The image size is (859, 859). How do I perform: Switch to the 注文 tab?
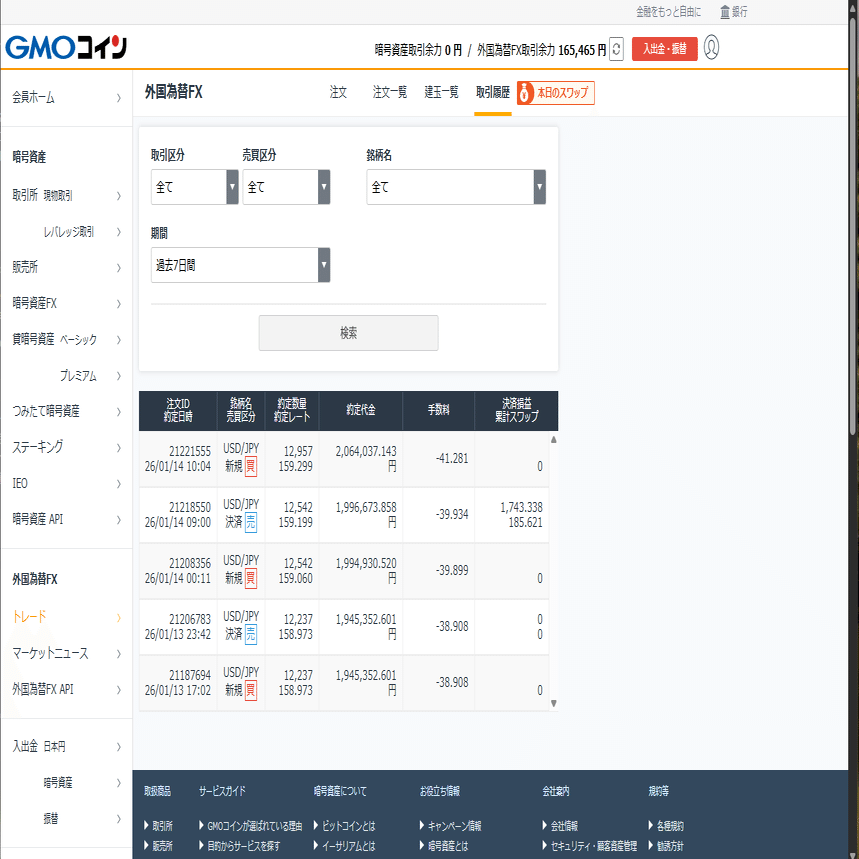(x=338, y=92)
